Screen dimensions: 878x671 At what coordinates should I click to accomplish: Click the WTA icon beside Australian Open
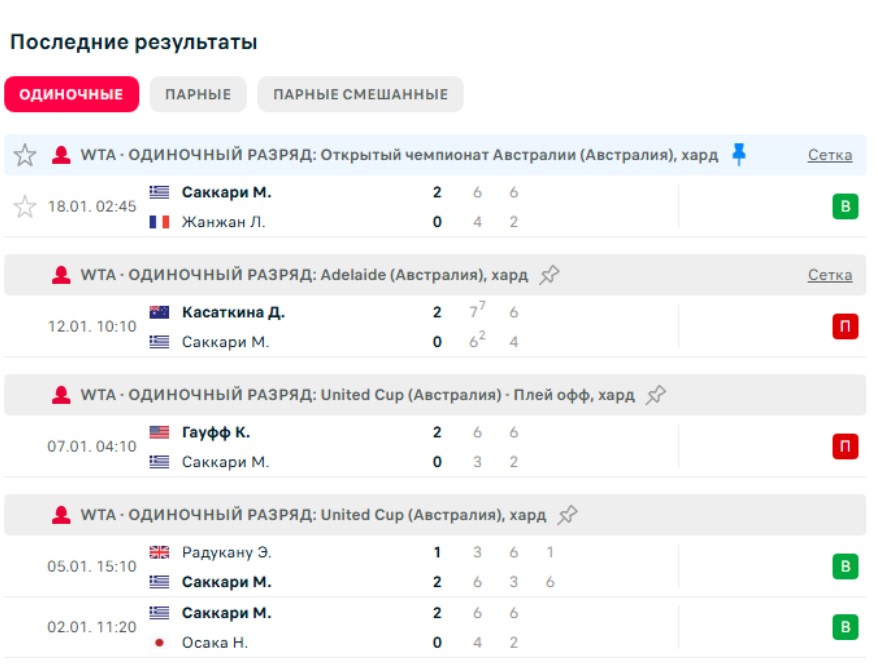[x=61, y=155]
